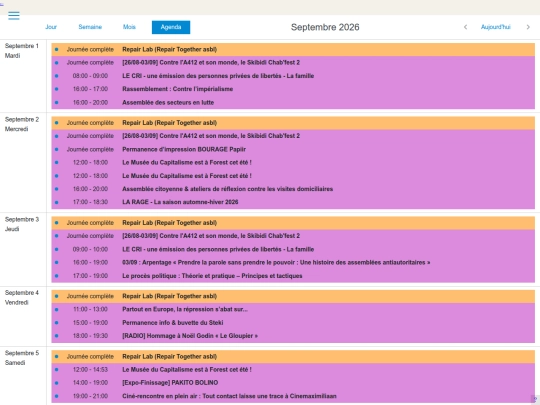Open Repair Lab event on Septembre 2

pos(293,123)
